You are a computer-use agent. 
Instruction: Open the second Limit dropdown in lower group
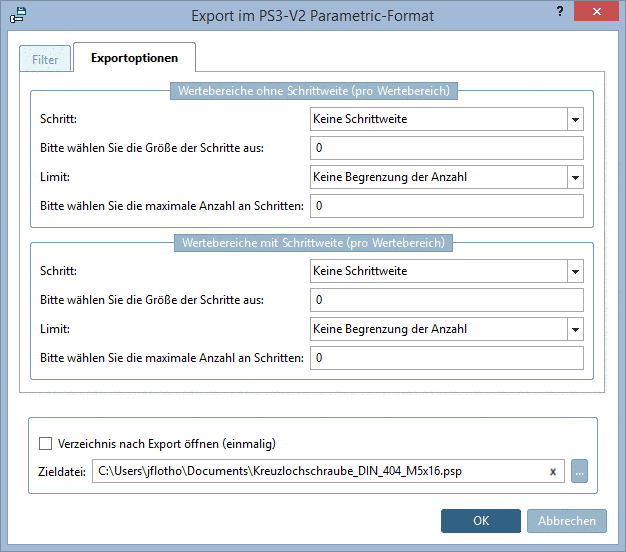[574, 329]
